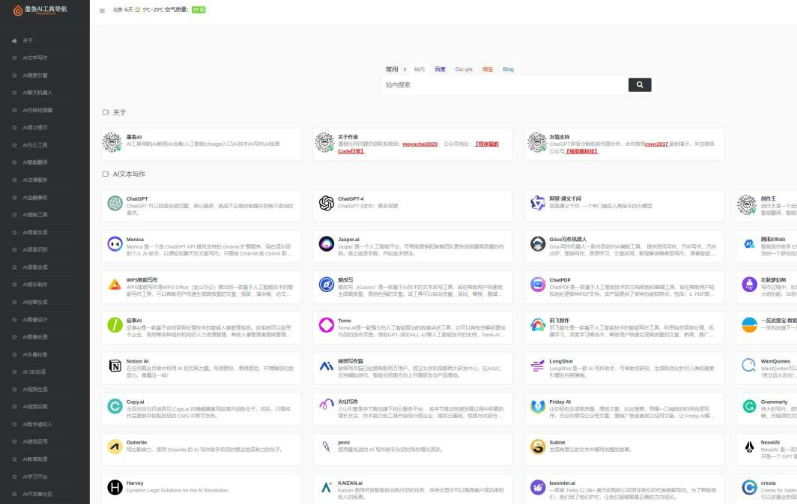
Task: Click the cresta blue icon
Action: (x=749, y=487)
